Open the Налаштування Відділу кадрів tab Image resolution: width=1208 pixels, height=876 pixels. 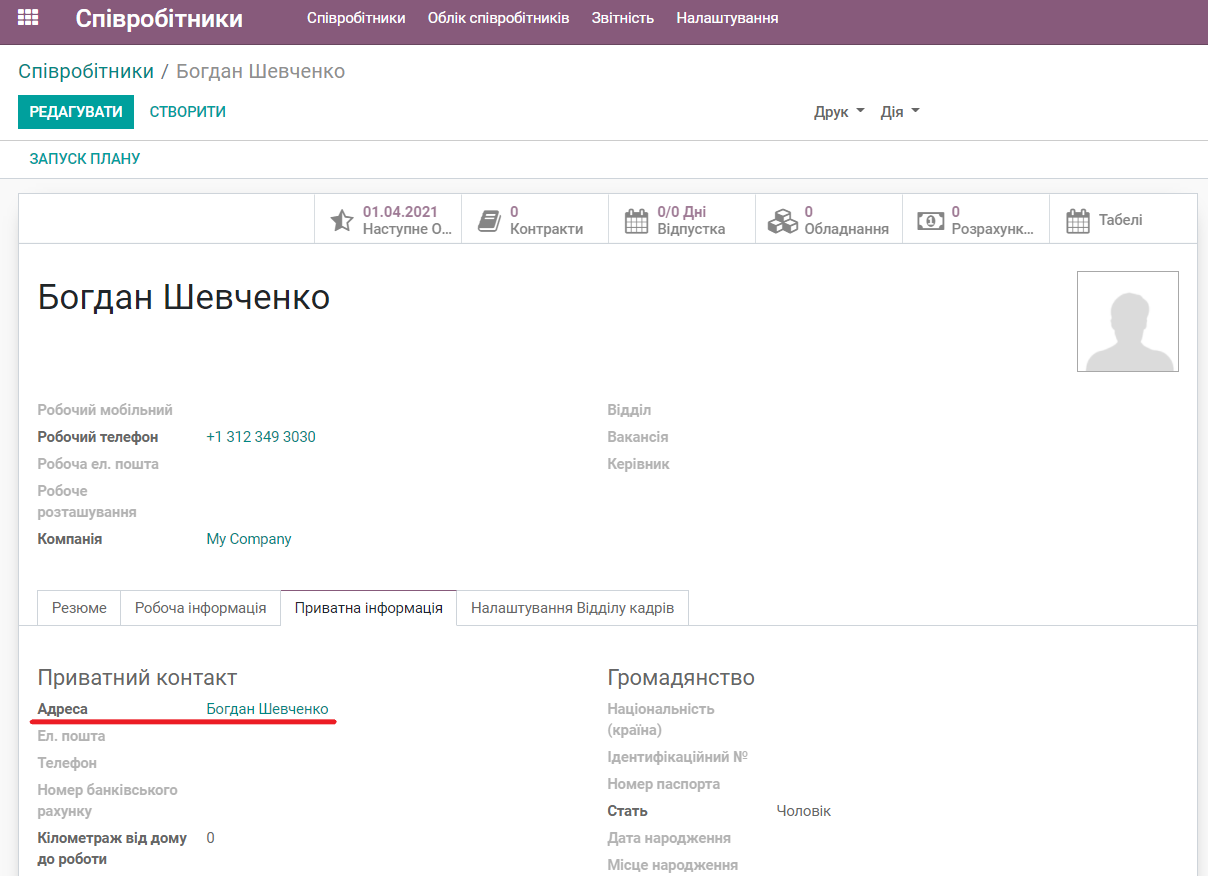point(572,607)
